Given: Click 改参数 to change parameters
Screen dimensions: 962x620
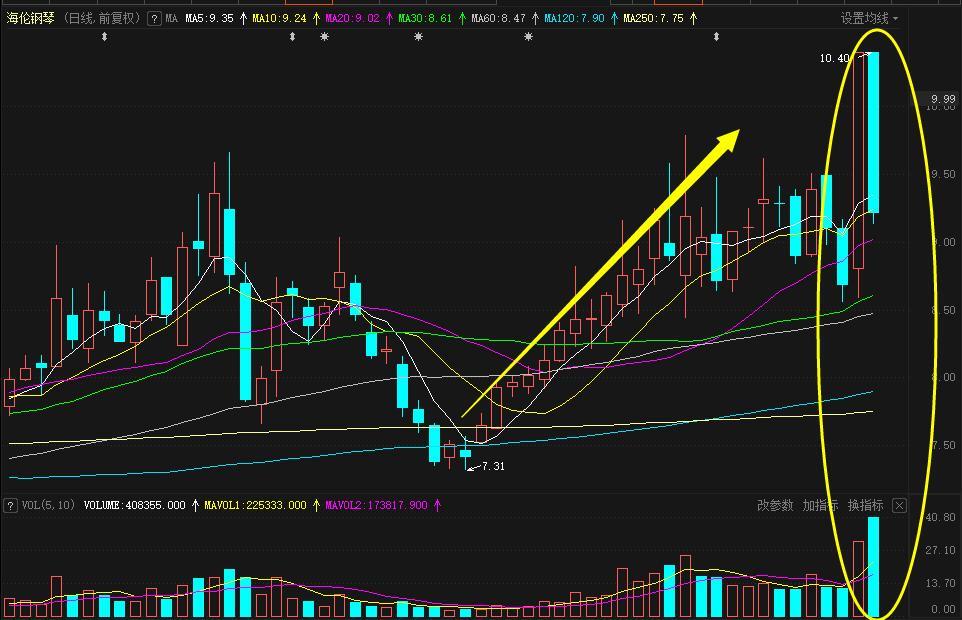Looking at the screenshot, I should click(775, 505).
